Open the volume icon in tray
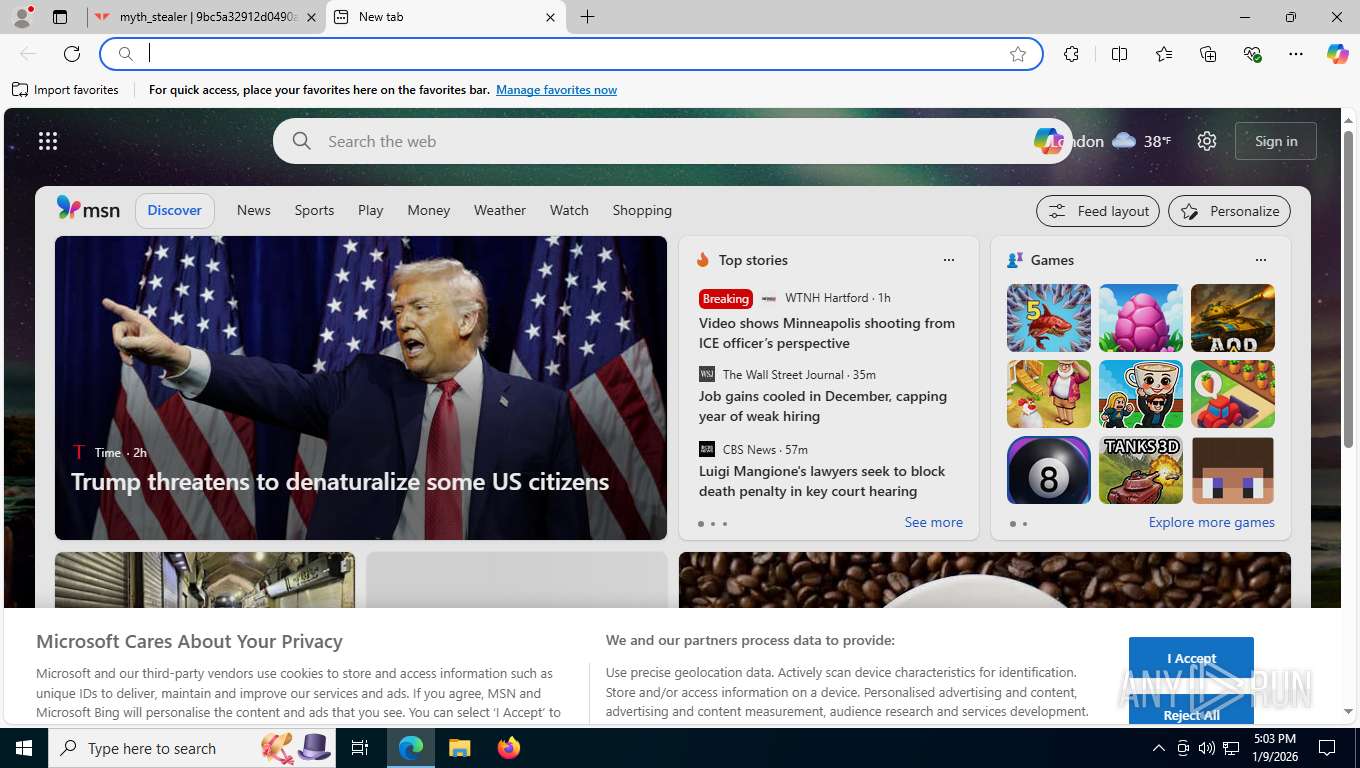This screenshot has width=1360, height=768. [x=1207, y=748]
